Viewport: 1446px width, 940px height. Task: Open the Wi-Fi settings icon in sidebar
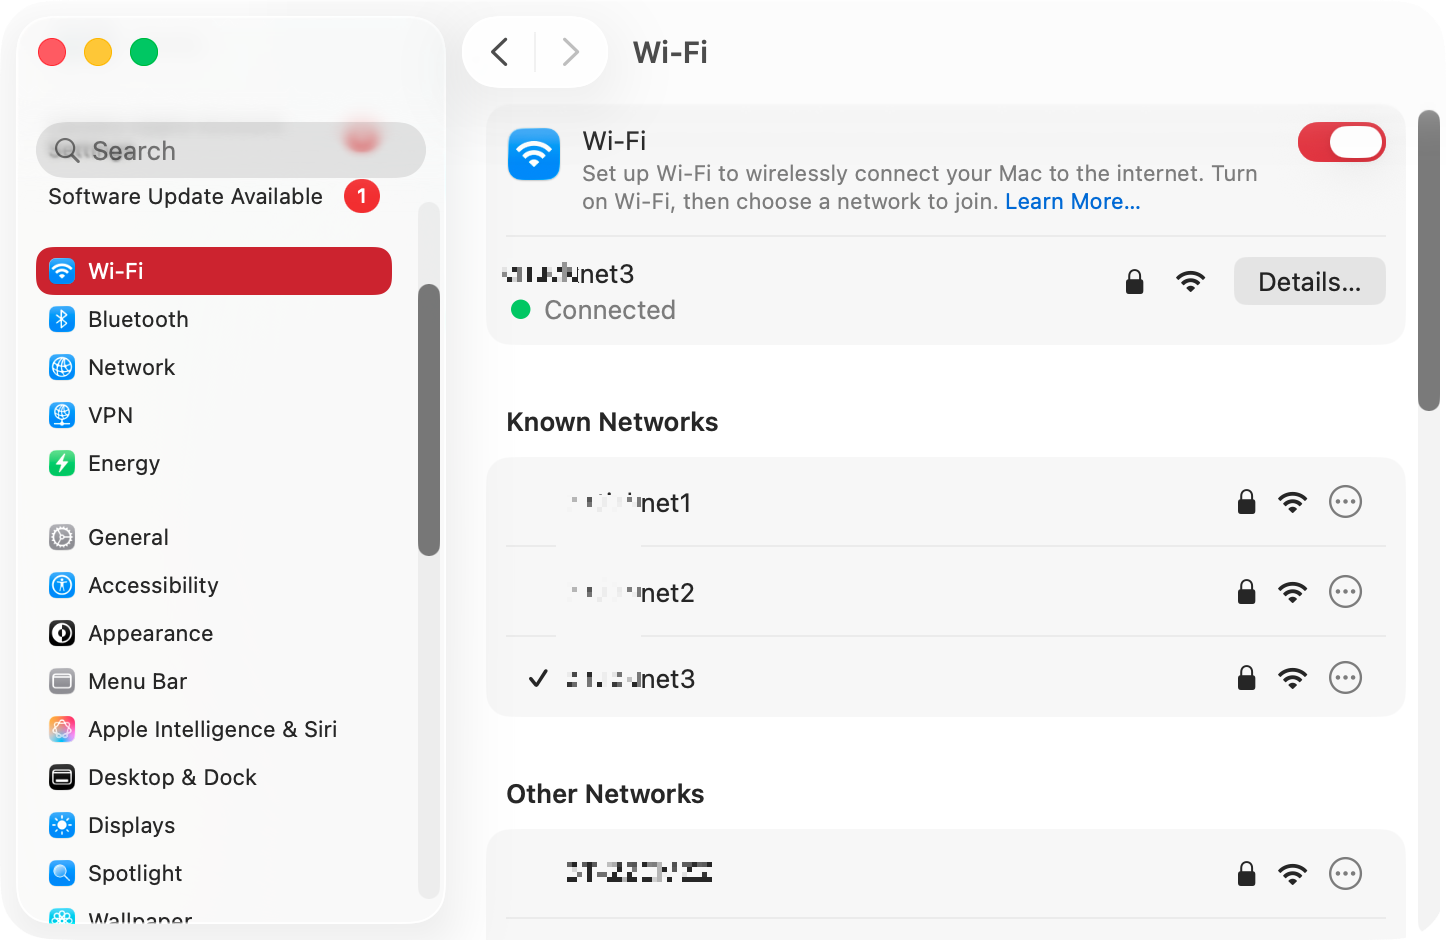tap(62, 271)
